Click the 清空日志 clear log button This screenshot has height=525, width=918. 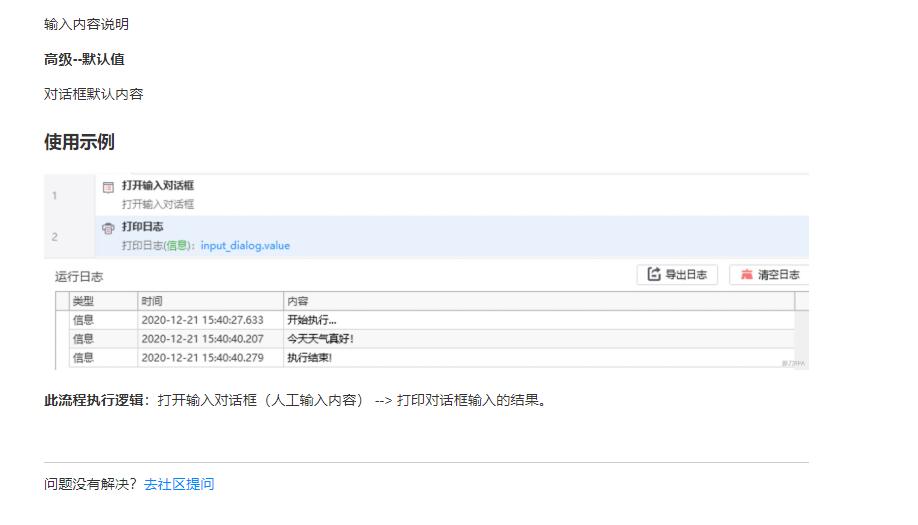(769, 274)
